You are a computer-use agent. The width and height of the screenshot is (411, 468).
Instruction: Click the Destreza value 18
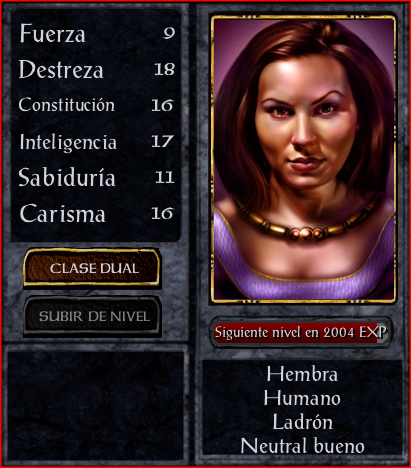click(x=165, y=69)
